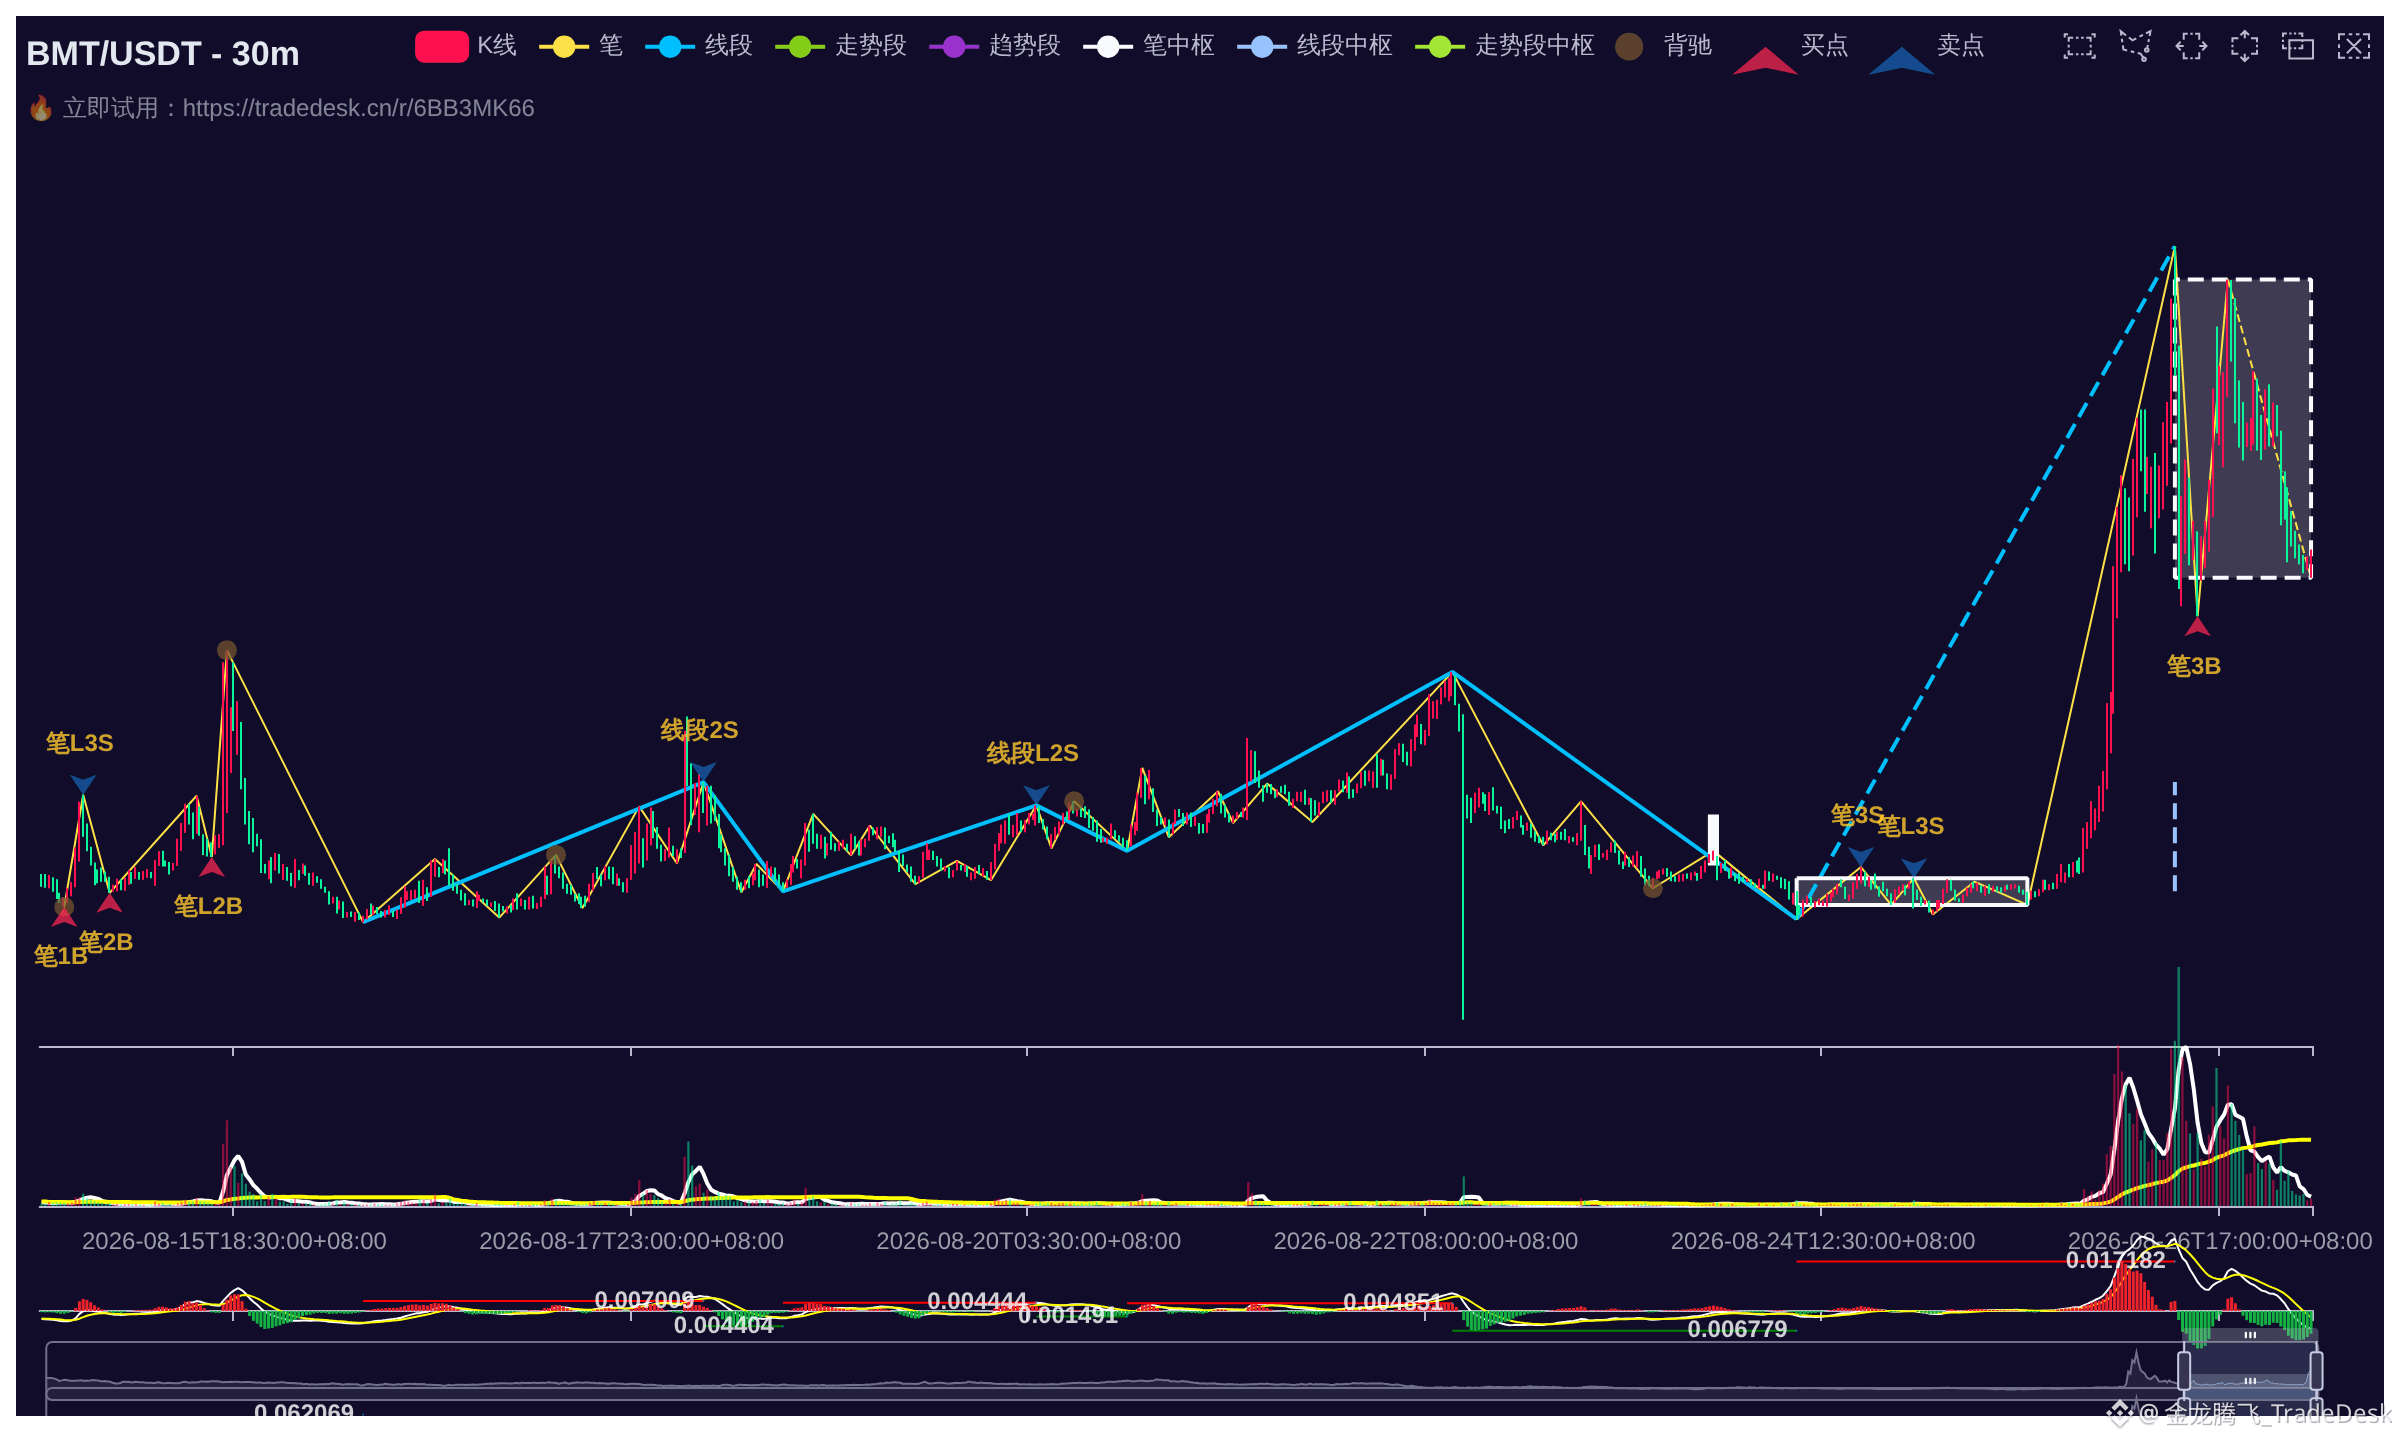Click the data zoom move handle bar
Screen dimensions: 2400x1440
coord(2250,1335)
